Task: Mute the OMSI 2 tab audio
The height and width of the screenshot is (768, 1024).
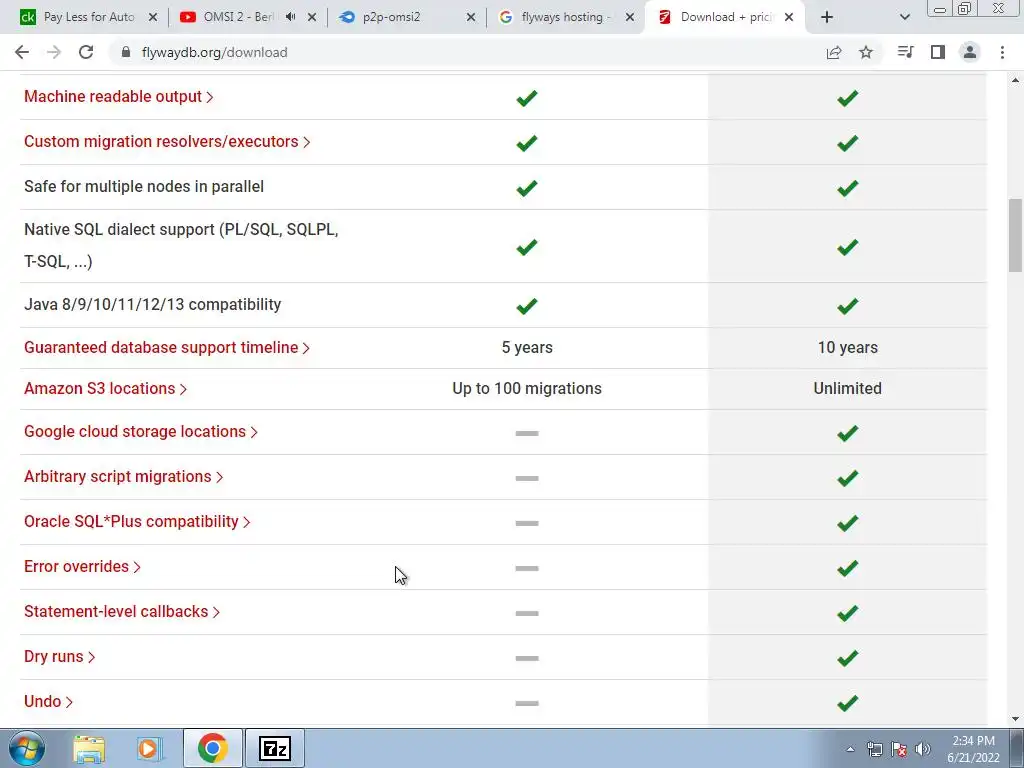Action: pyautogui.click(x=291, y=17)
